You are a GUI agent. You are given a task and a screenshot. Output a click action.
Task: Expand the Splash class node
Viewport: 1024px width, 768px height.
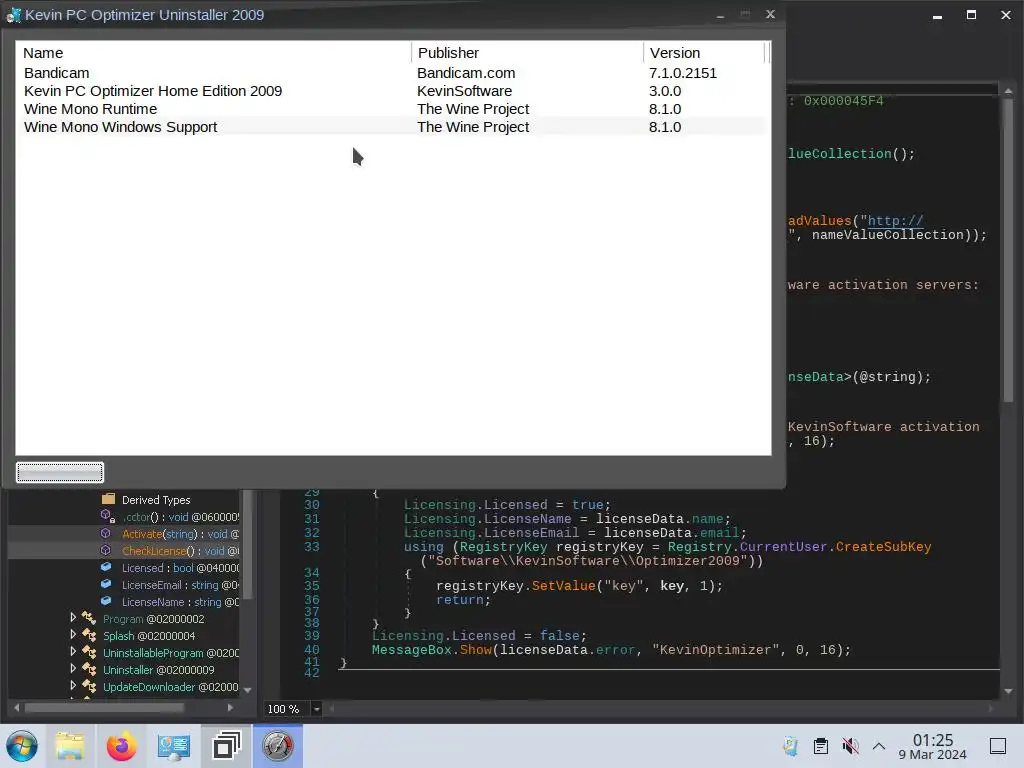tap(73, 634)
